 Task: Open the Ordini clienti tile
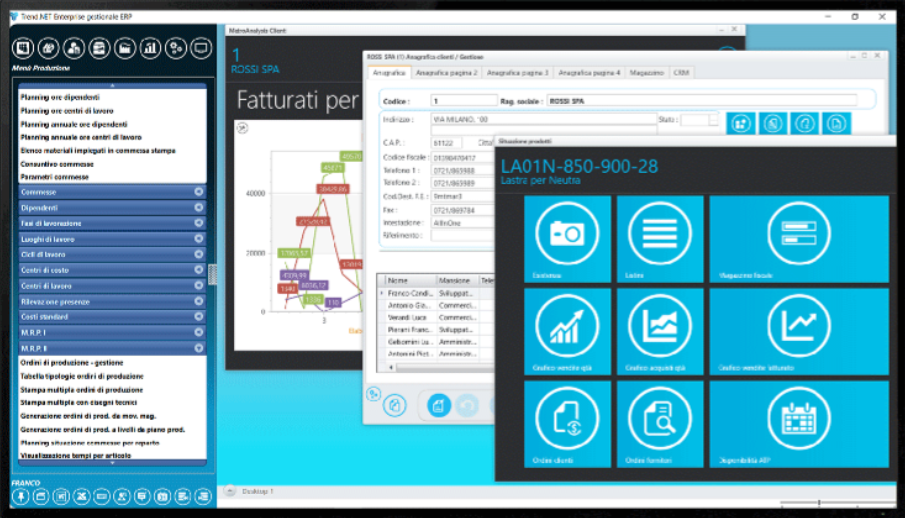567,425
